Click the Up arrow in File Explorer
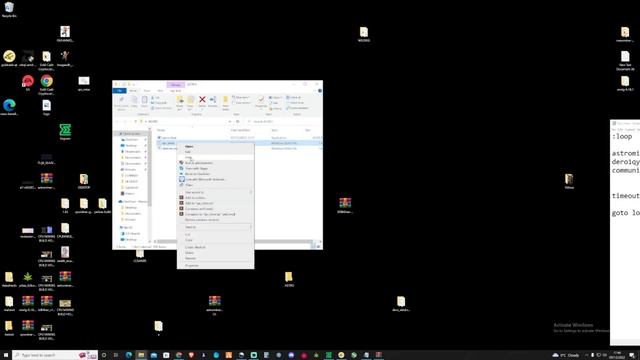The height and width of the screenshot is (360, 640). click(x=136, y=122)
